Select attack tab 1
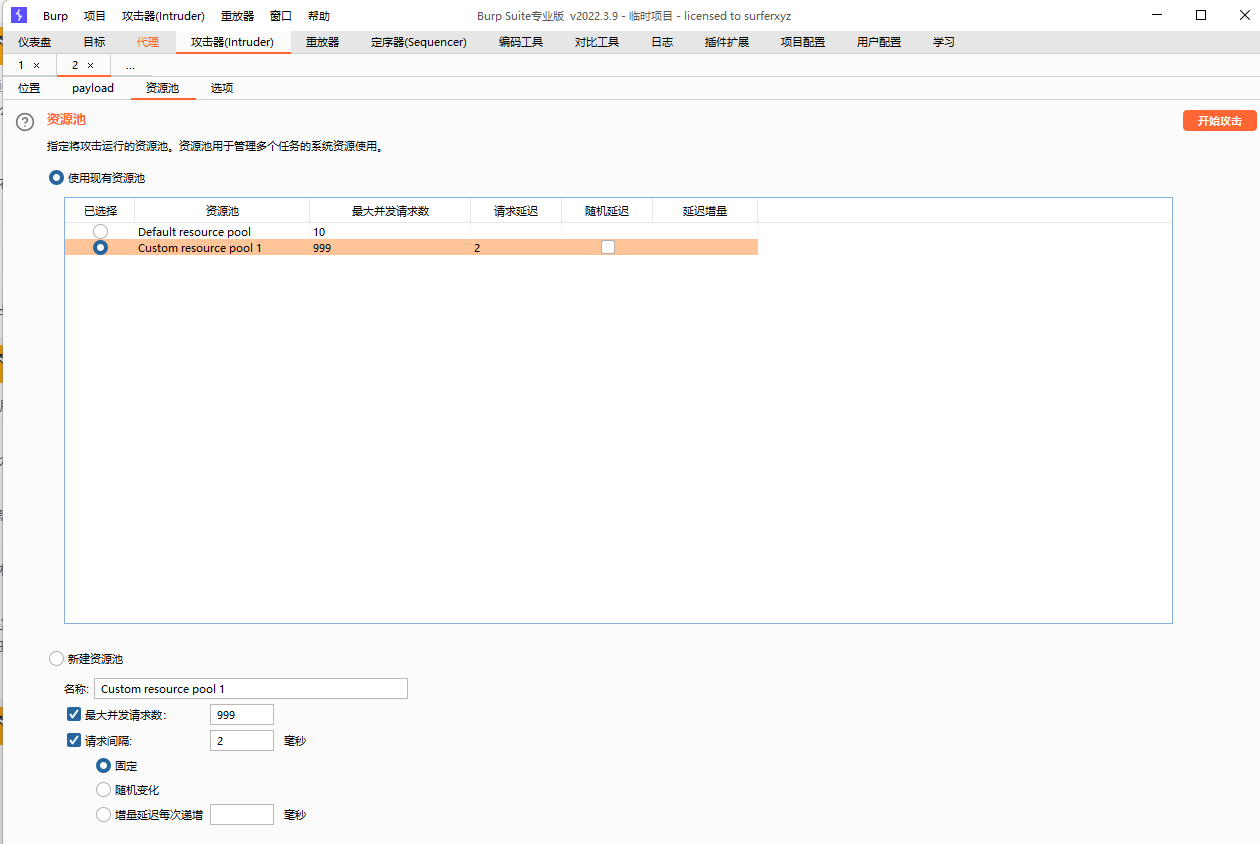Screen dimensions: 1260x844 tap(21, 65)
